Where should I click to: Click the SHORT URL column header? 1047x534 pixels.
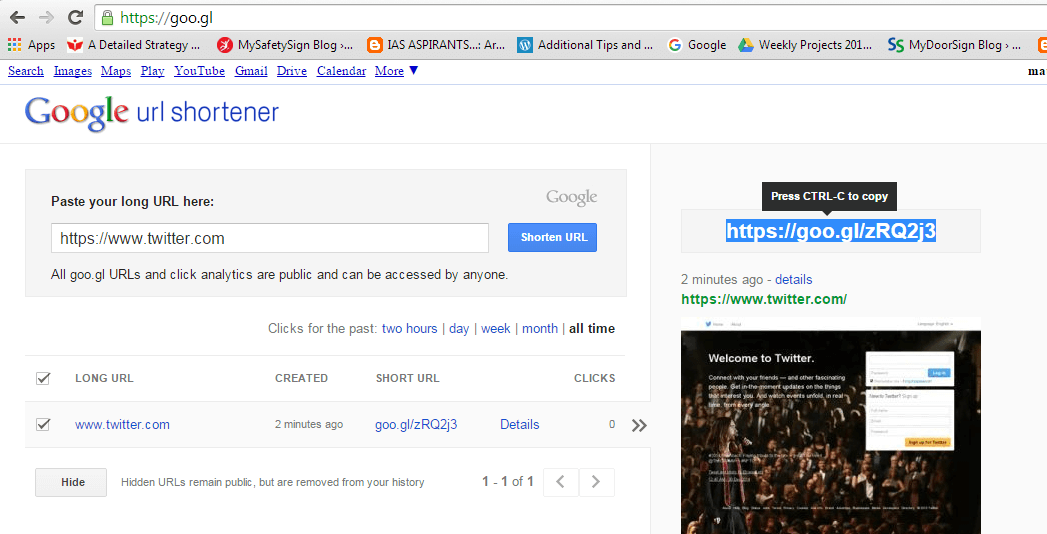(407, 378)
